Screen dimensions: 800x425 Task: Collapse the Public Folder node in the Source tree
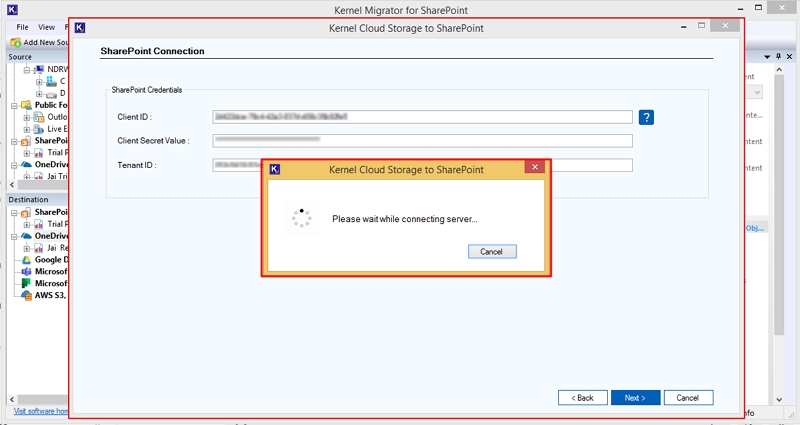[x=14, y=106]
